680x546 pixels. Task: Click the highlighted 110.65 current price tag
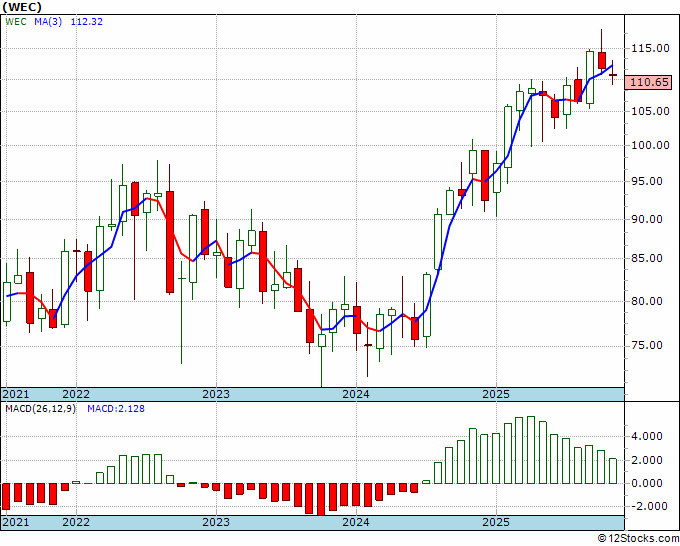(649, 82)
